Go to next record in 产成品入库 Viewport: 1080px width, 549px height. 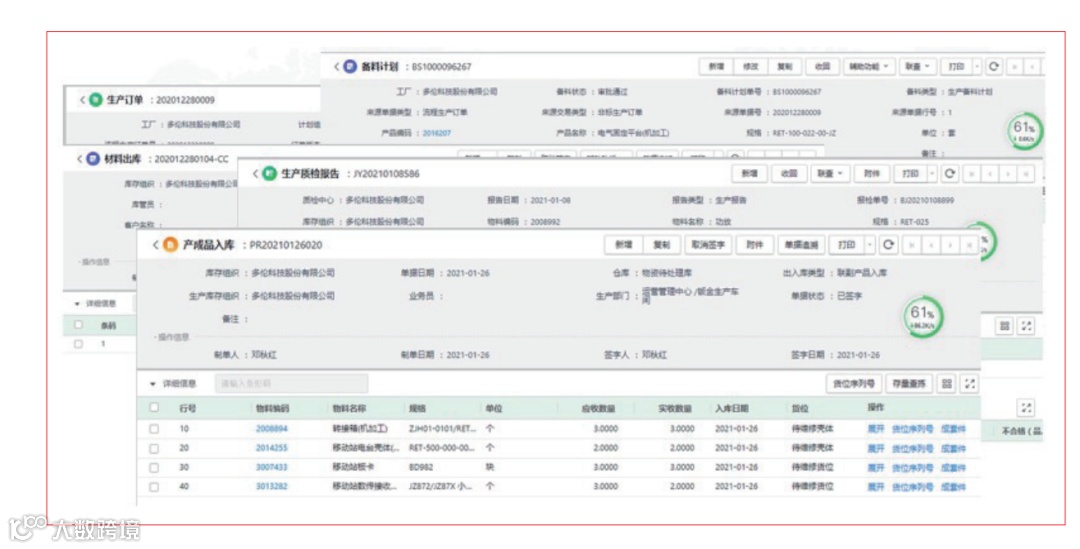click(951, 245)
